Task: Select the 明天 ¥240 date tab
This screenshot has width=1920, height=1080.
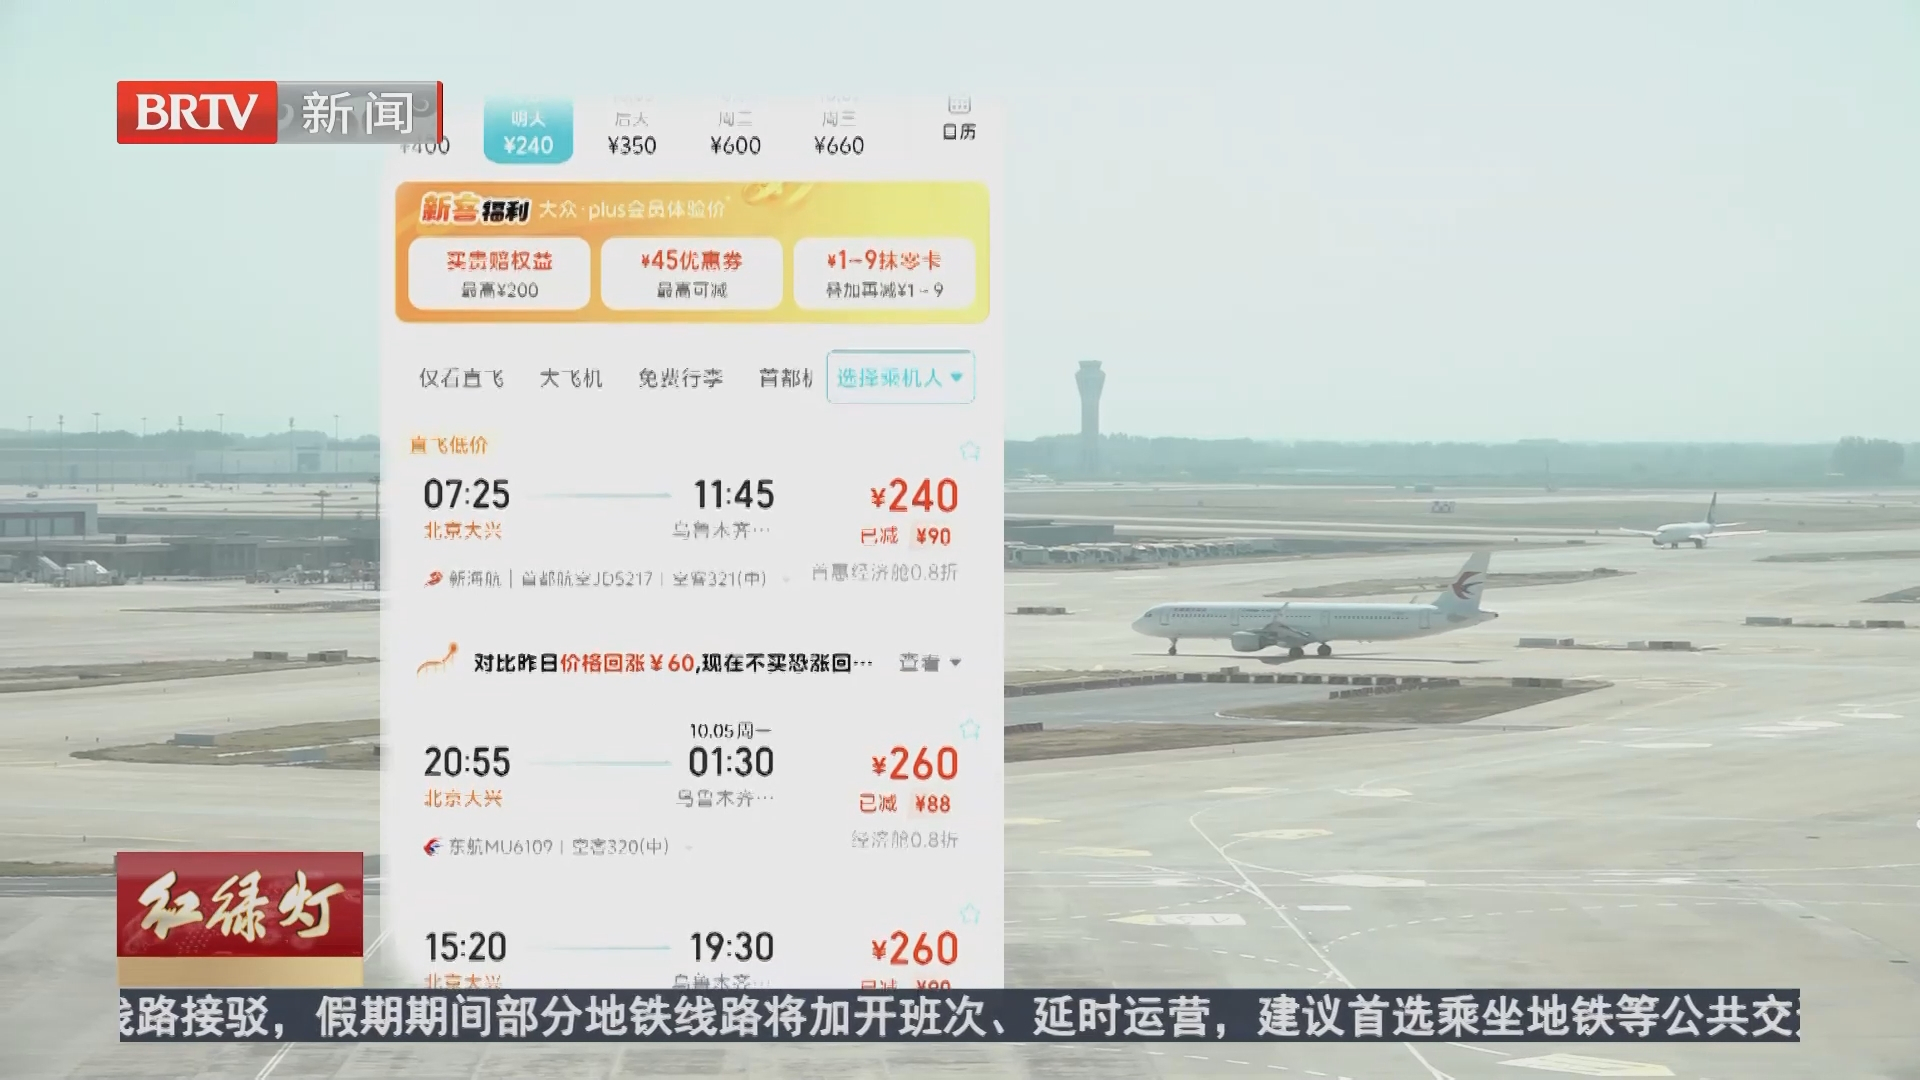Action: (528, 131)
